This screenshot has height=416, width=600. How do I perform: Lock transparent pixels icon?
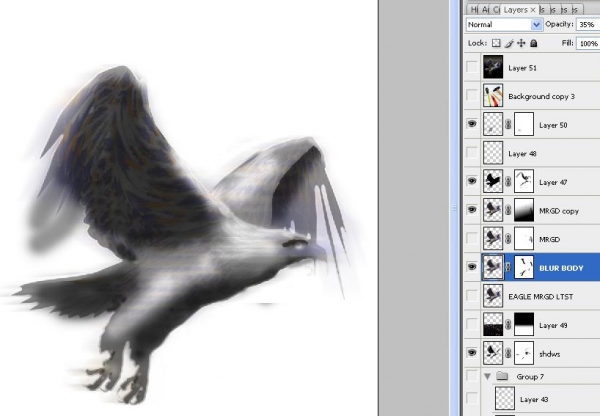point(496,43)
